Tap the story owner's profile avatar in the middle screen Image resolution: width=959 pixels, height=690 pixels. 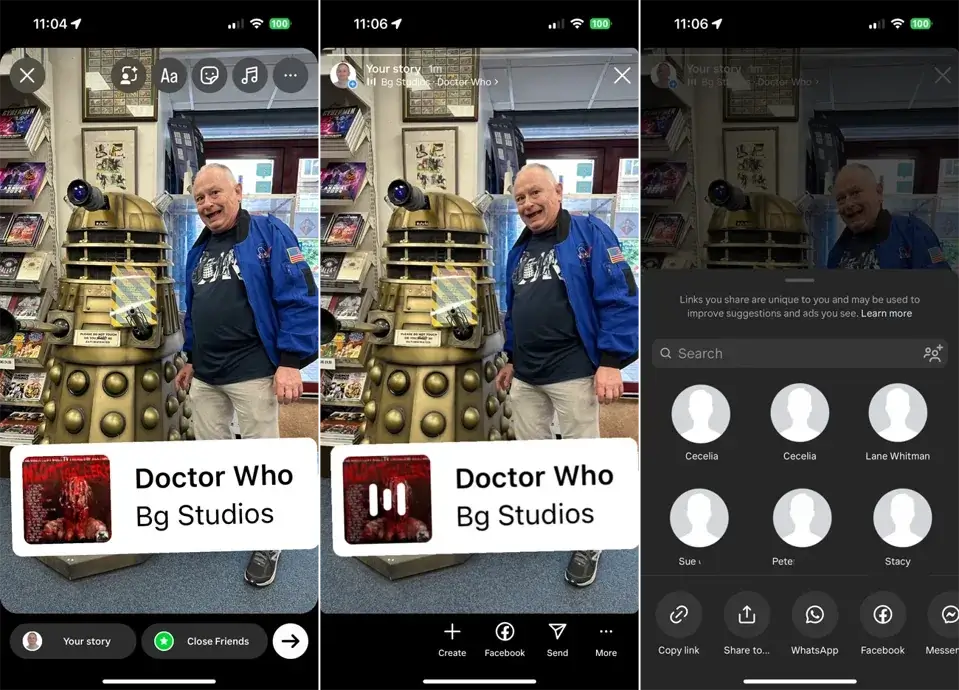tap(343, 75)
